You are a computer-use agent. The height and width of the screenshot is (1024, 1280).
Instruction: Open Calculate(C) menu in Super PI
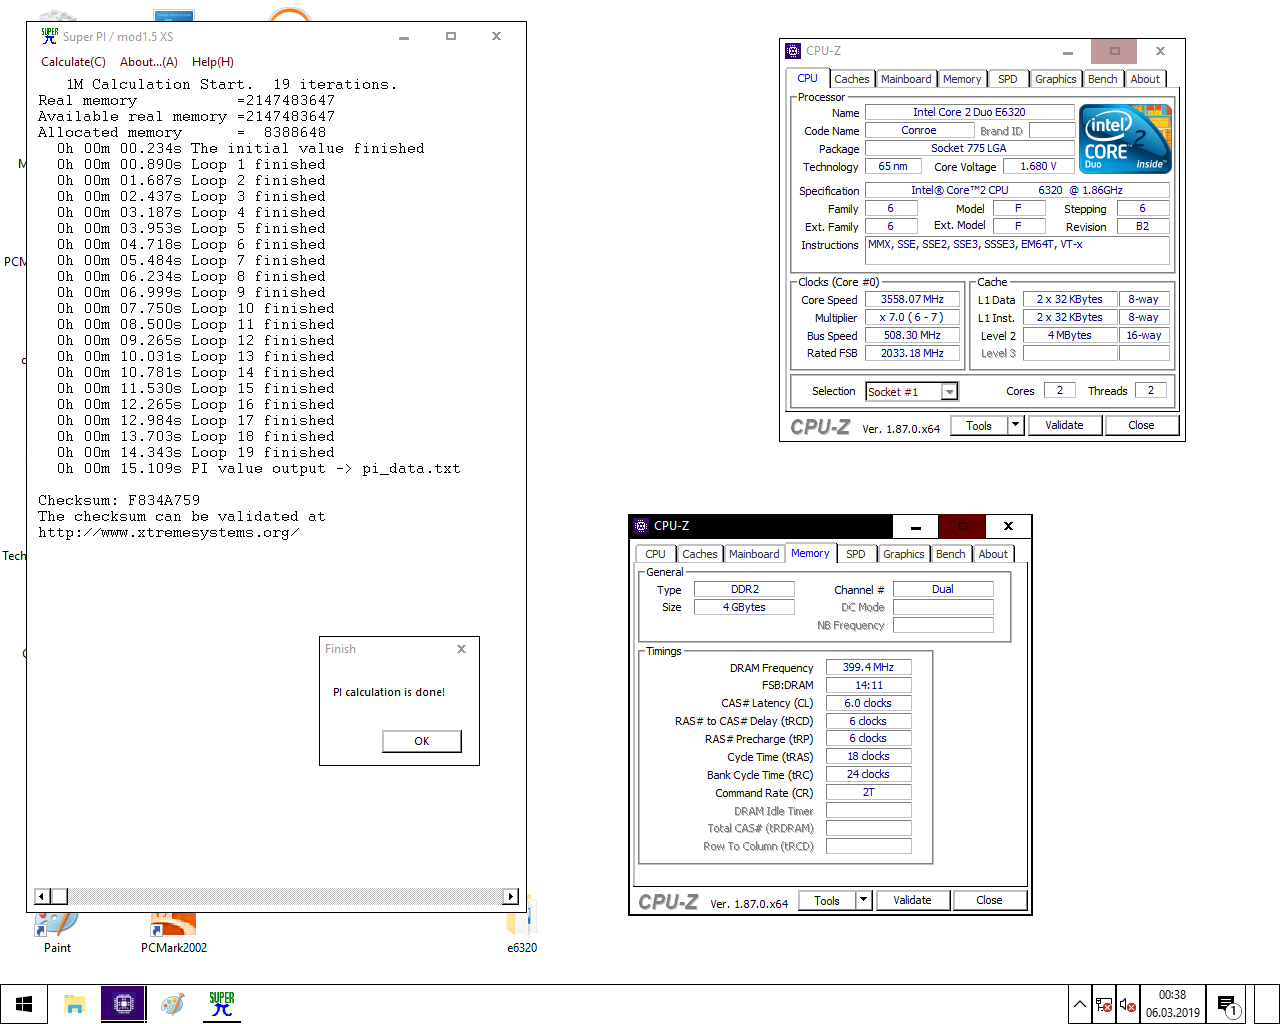tap(73, 62)
